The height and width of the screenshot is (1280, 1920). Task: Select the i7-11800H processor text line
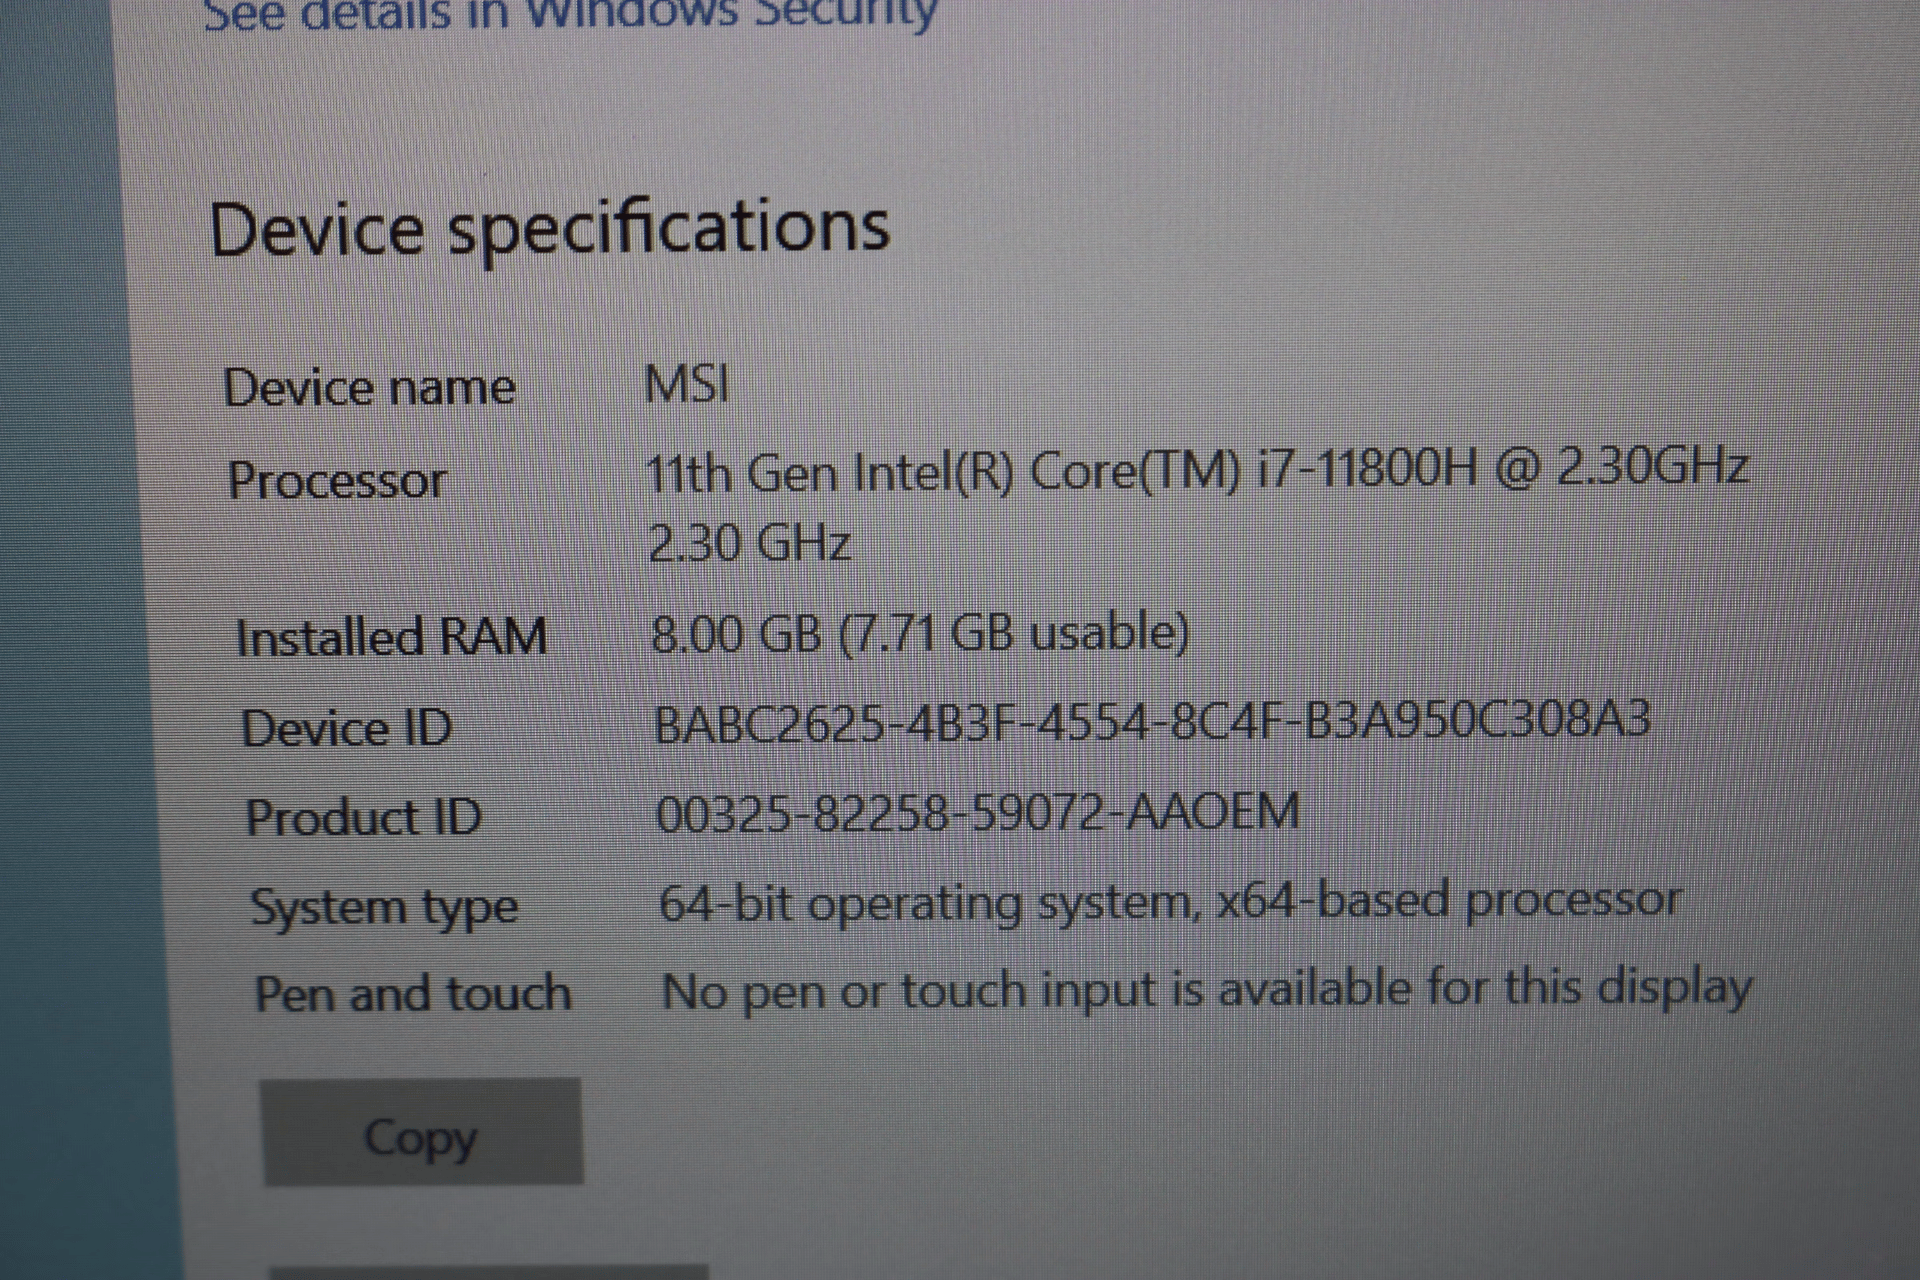tap(1197, 469)
